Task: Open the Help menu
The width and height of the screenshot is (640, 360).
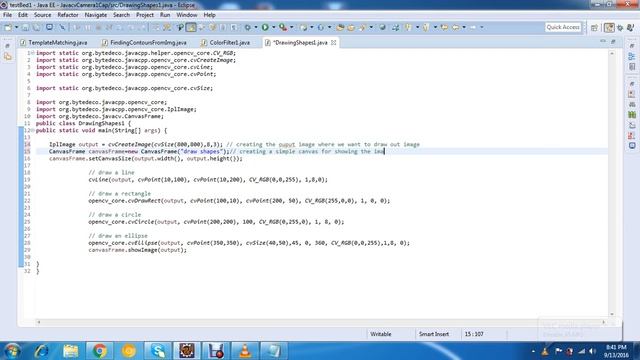Action: [x=209, y=15]
